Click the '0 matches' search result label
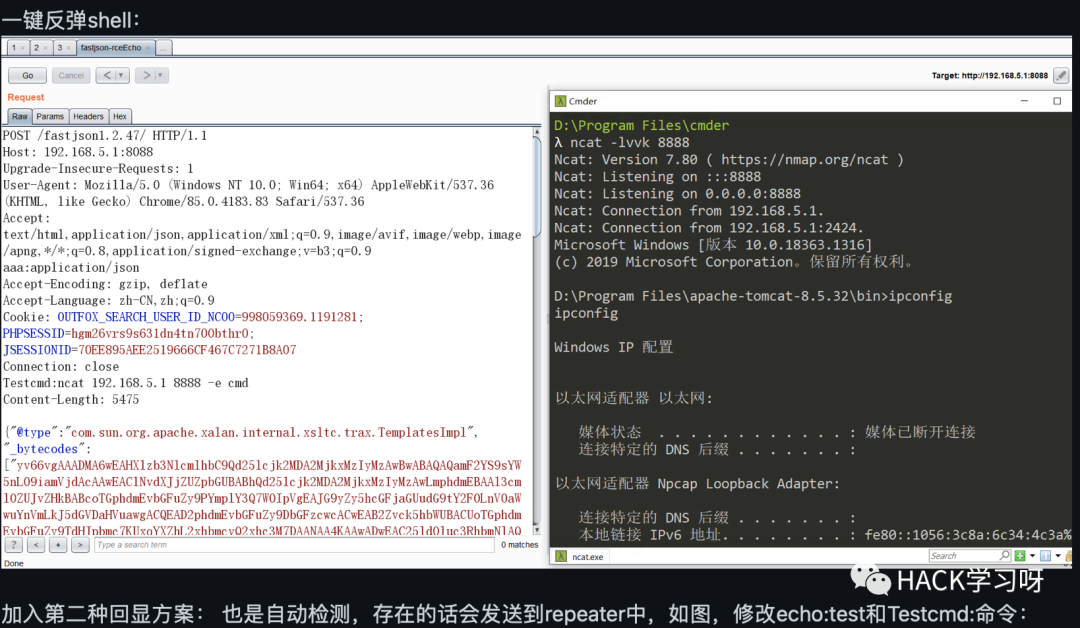The image size is (1080, 628). point(519,545)
